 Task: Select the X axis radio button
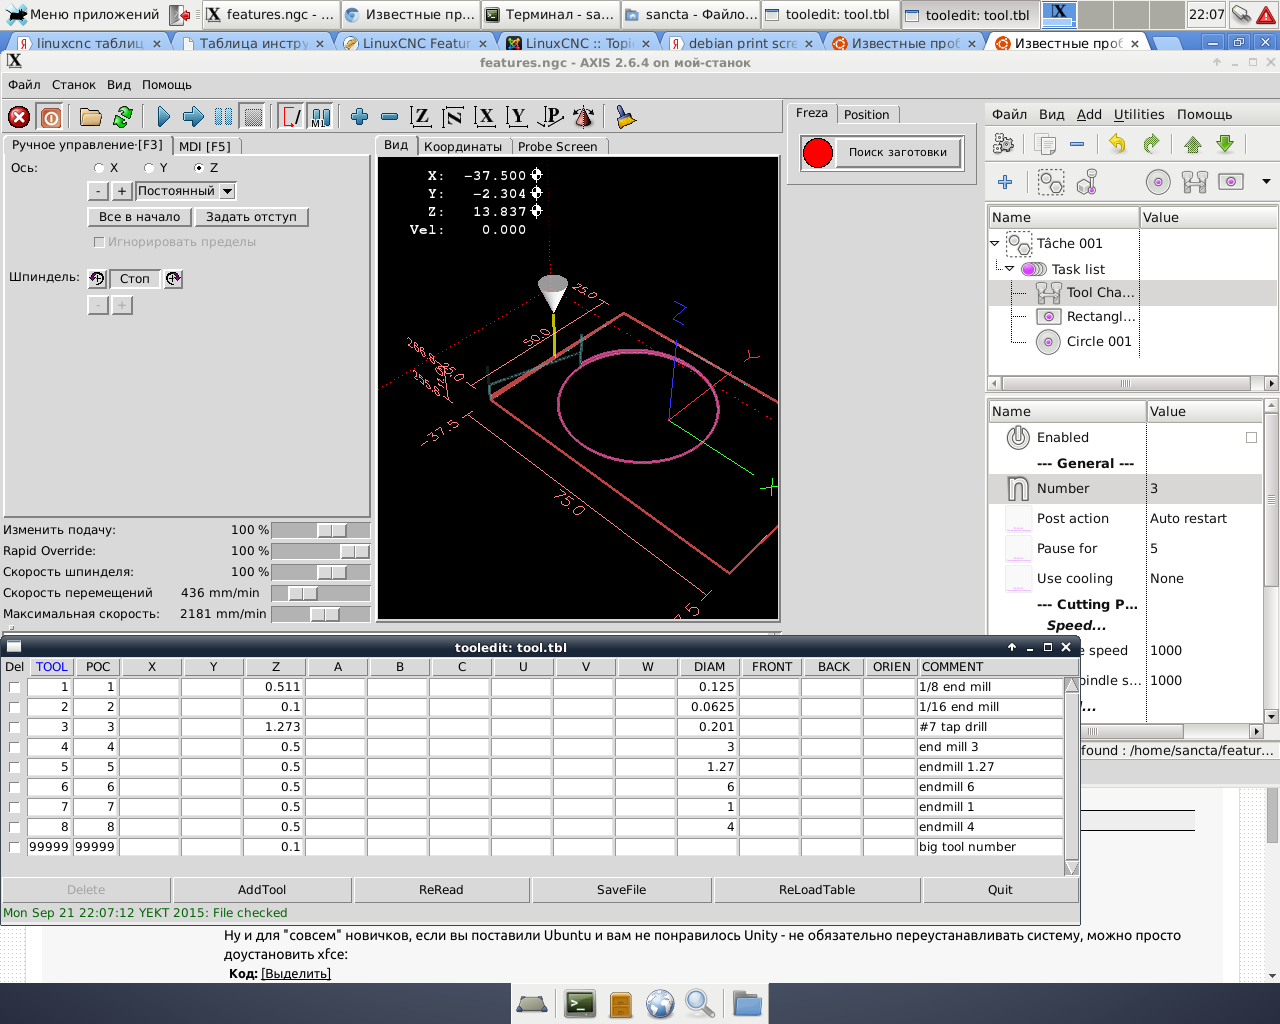(x=99, y=168)
